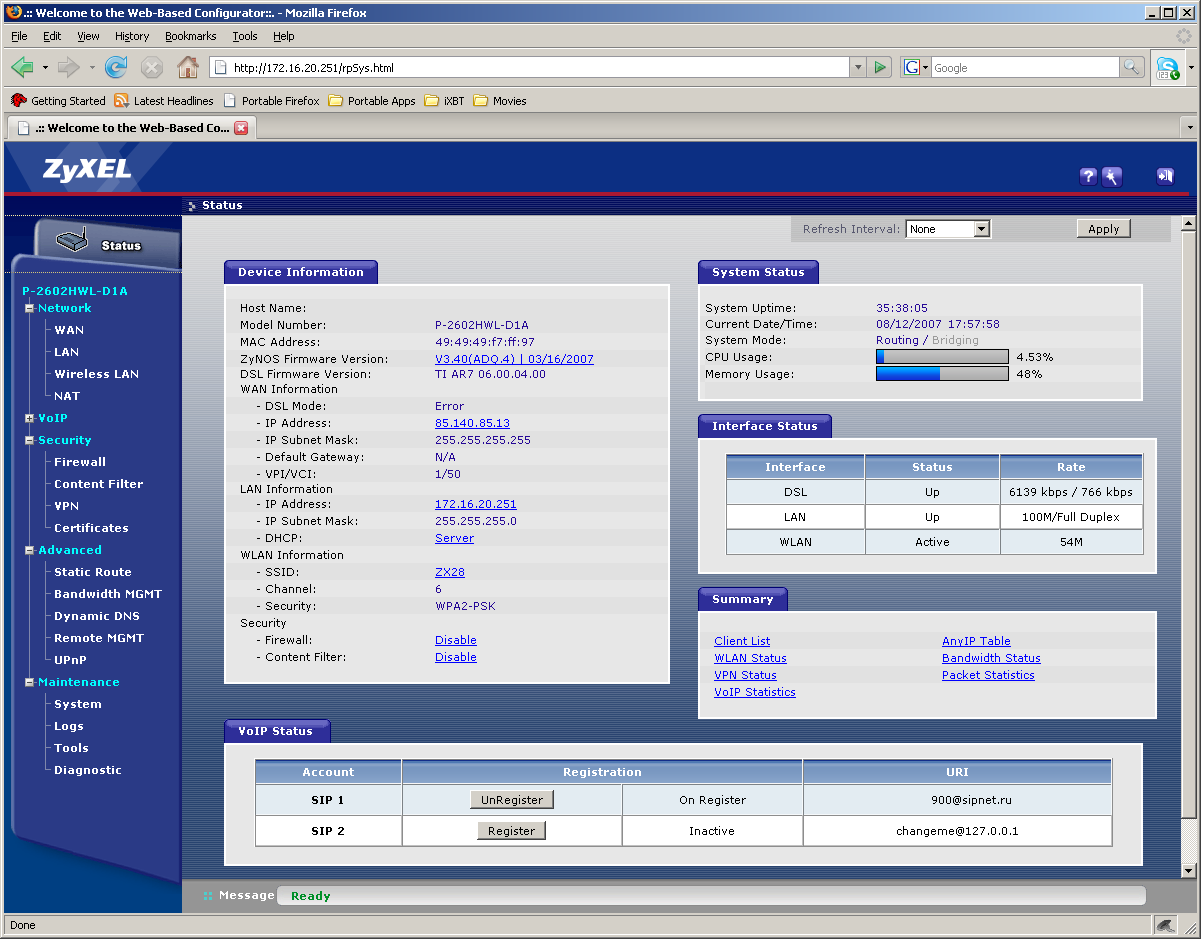Close the Web-Based Configurator tab
This screenshot has height=939, width=1201.
pos(241,128)
